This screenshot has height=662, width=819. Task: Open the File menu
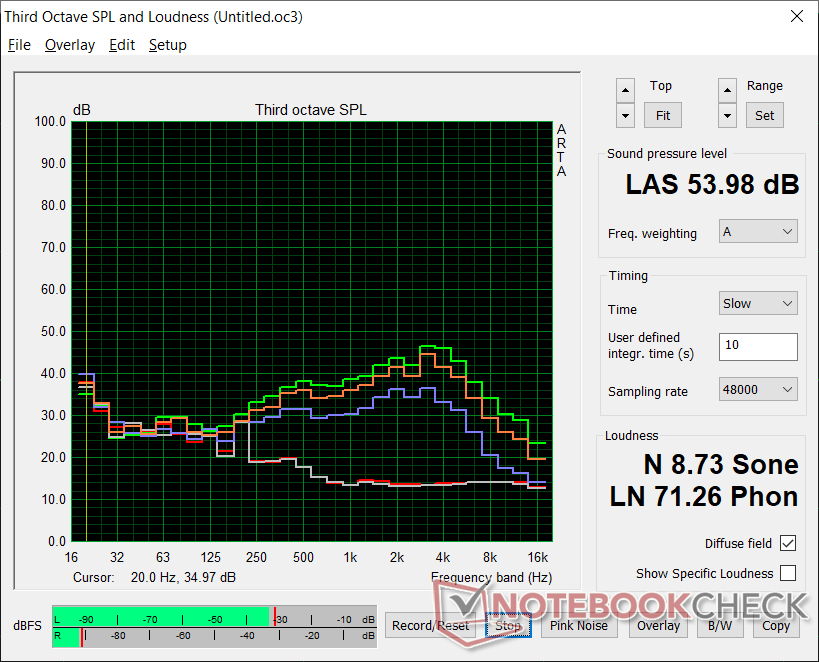(19, 45)
